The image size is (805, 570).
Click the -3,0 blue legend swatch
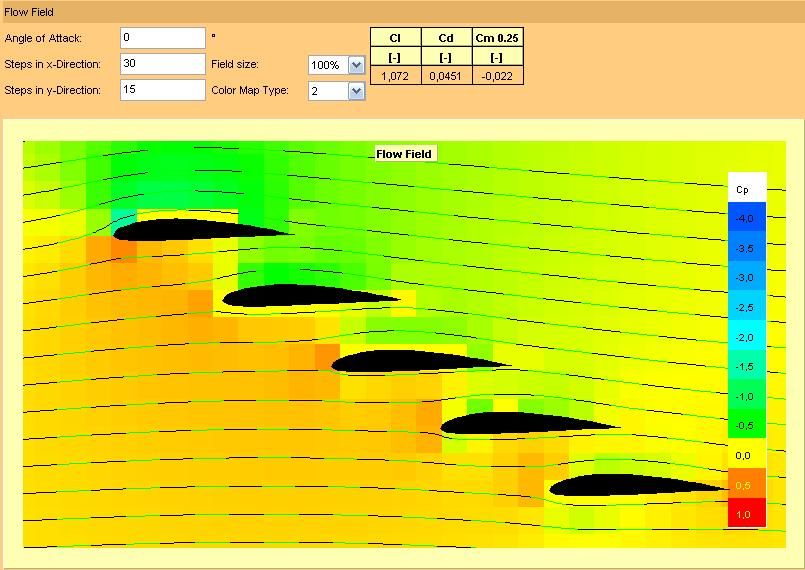click(x=747, y=276)
